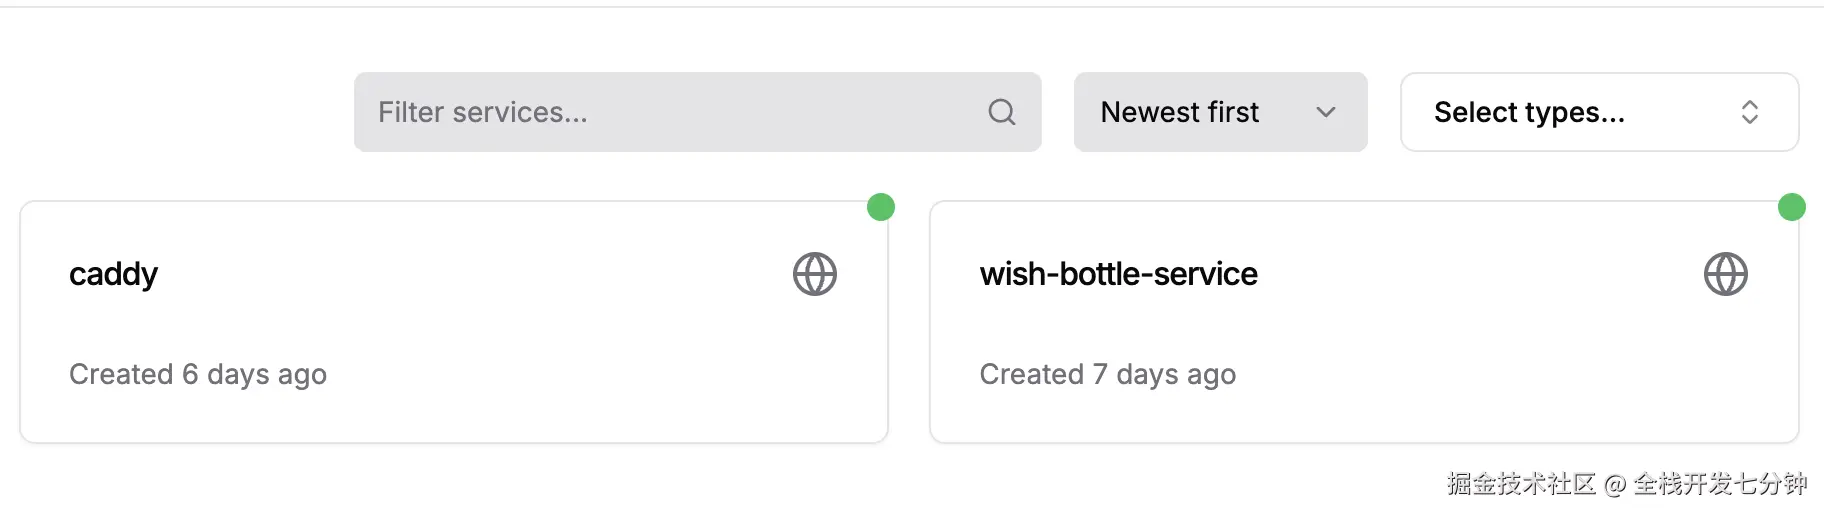Click the "Newest first" label text
Screen dimensions: 1824x514
[x=1180, y=112]
